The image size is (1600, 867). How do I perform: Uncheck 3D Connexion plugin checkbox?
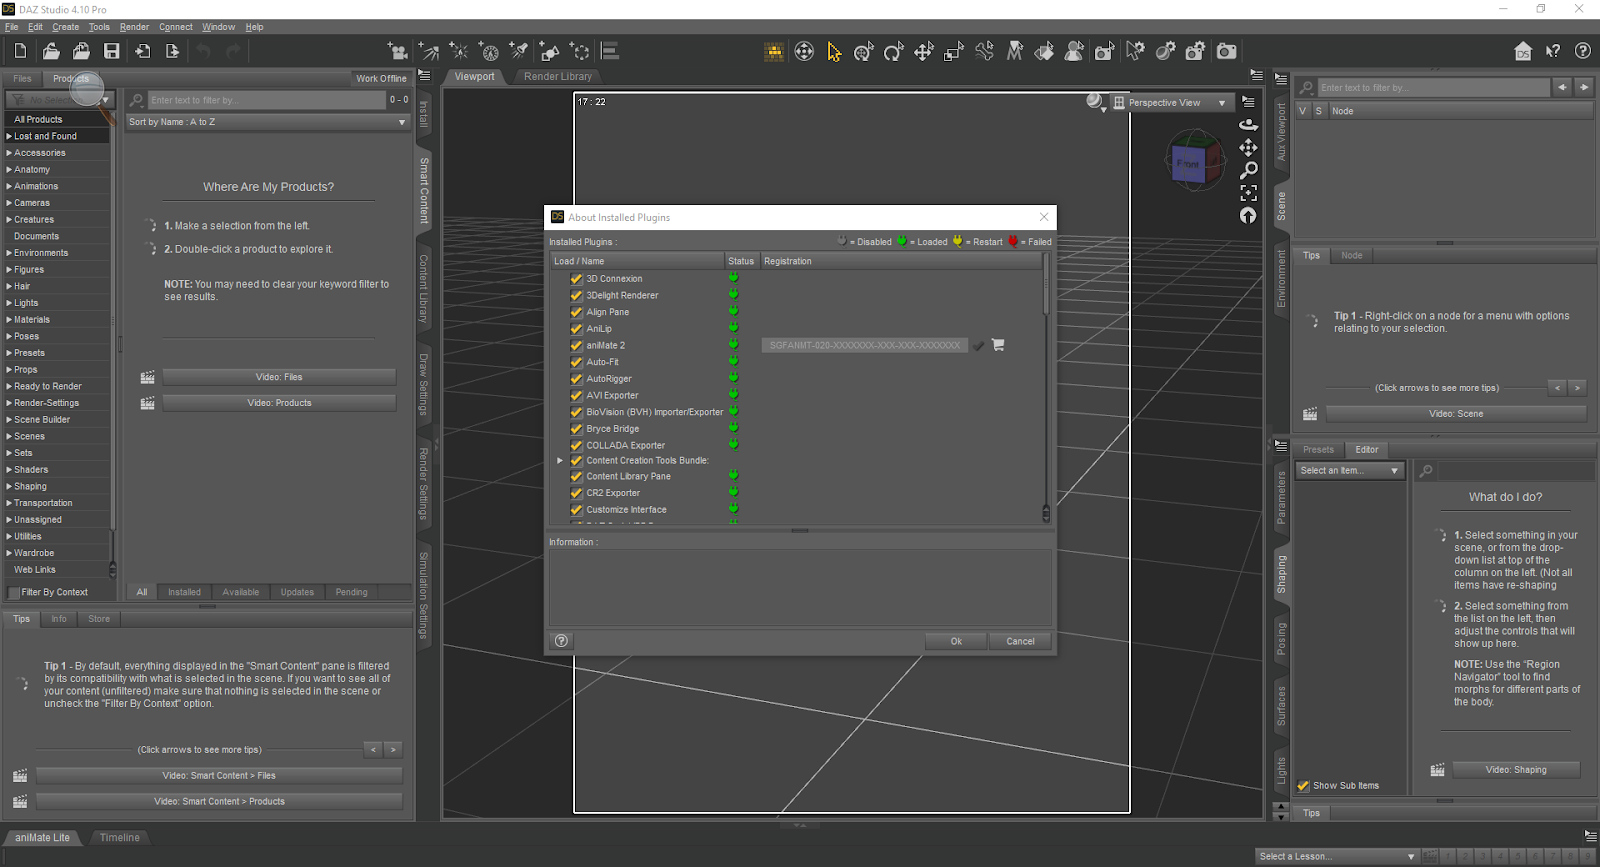(x=576, y=279)
